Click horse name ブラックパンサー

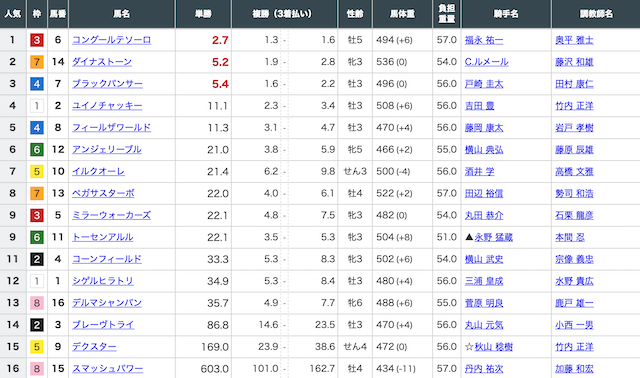pos(107,84)
